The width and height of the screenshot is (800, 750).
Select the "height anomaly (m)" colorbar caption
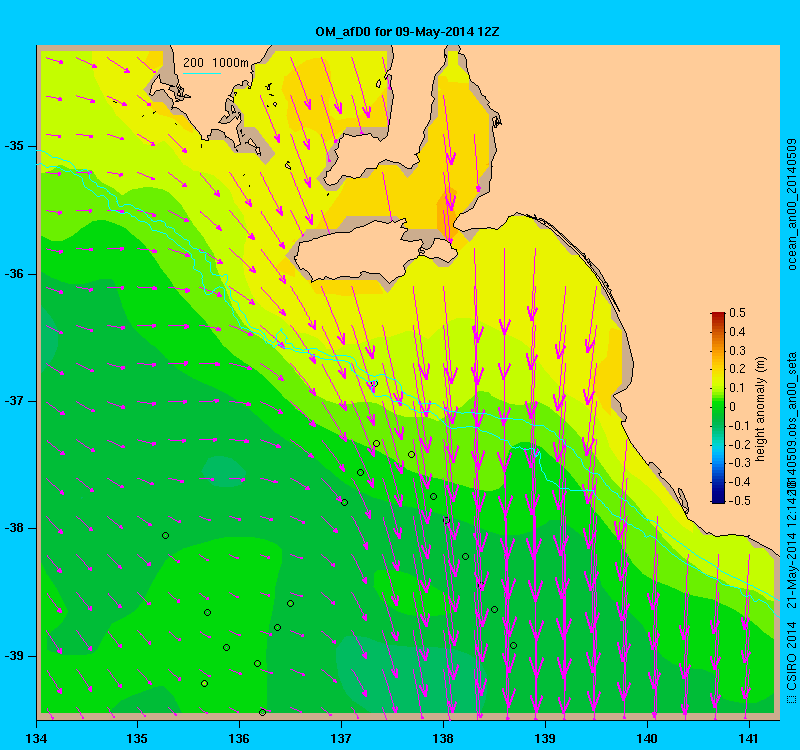[x=760, y=409]
